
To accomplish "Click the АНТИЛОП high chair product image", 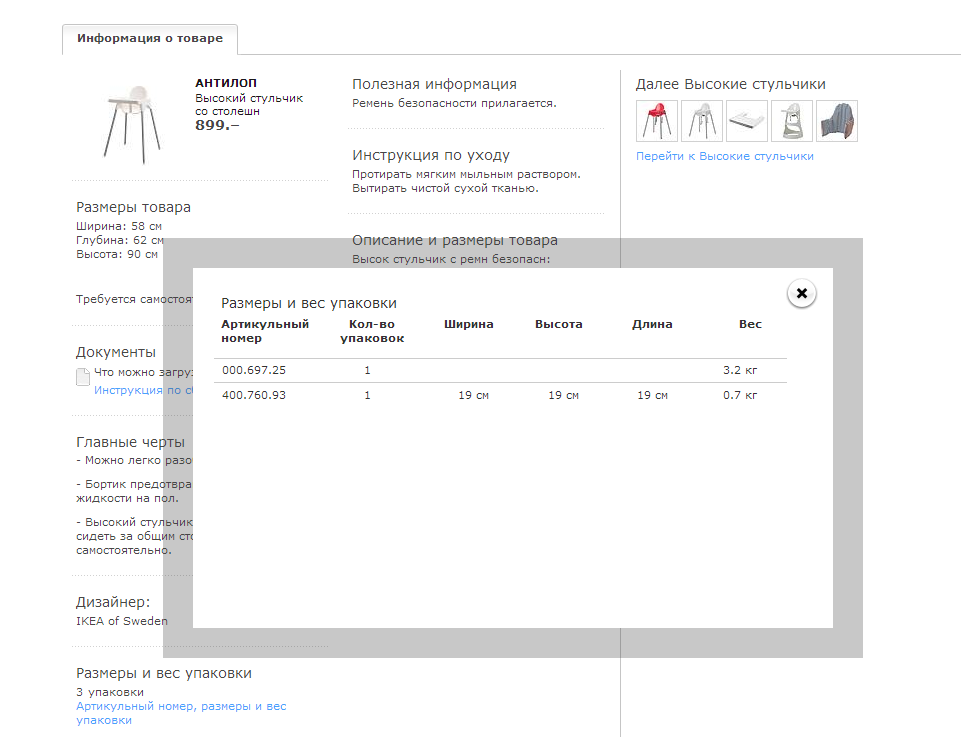I will pos(132,124).
